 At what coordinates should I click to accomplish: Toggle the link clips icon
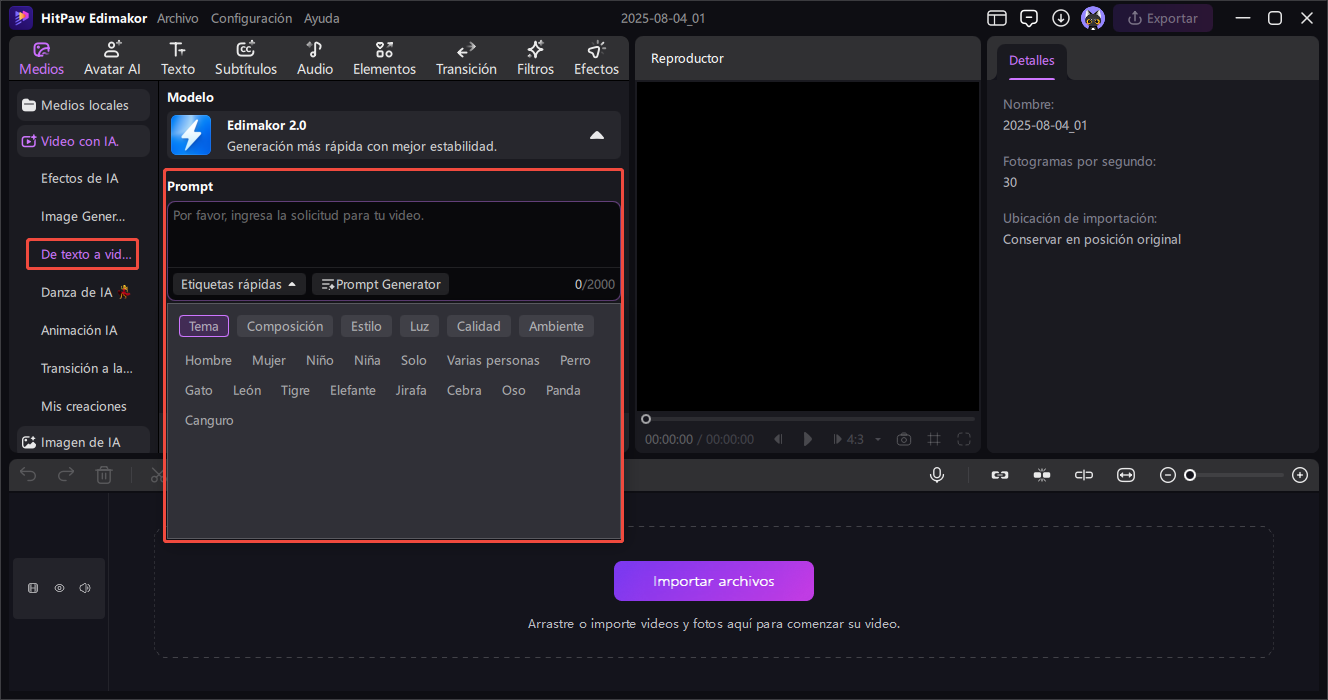pyautogui.click(x=999, y=475)
